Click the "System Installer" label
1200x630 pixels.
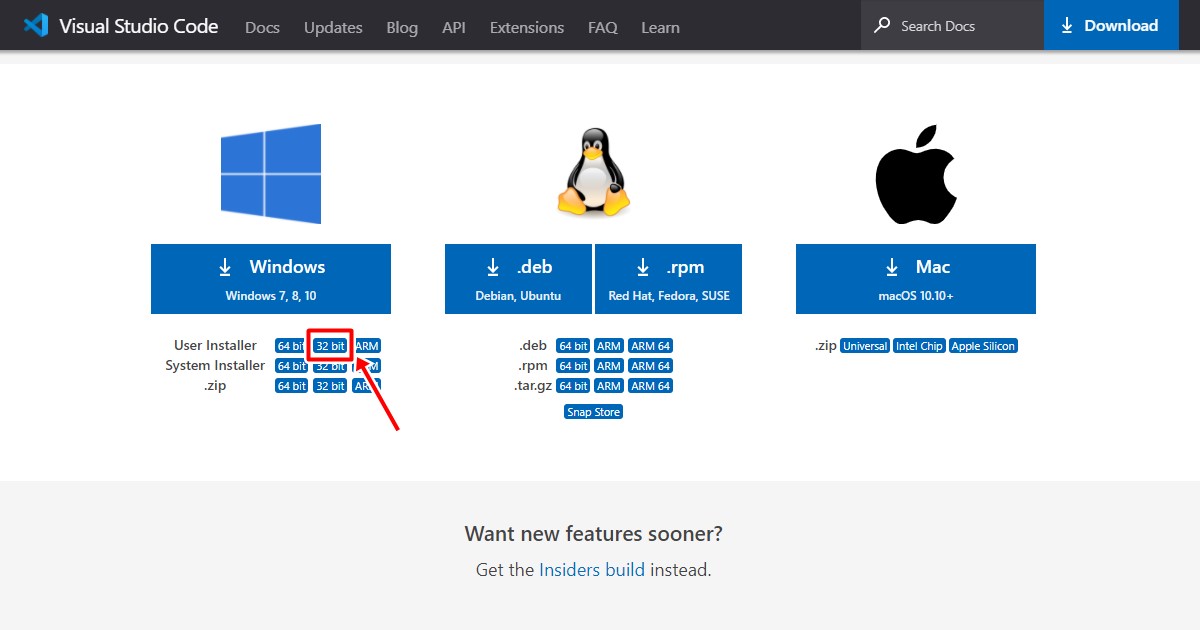point(216,366)
